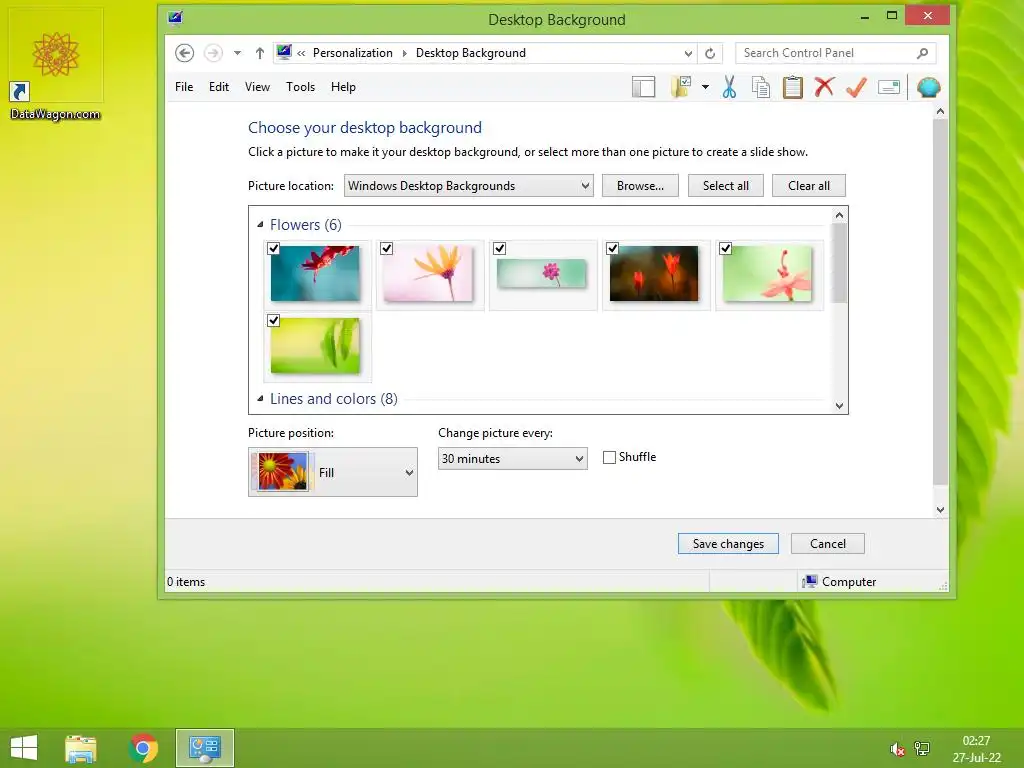1024x768 pixels.
Task: Select the red flower on teal thumbnail
Action: (315, 274)
